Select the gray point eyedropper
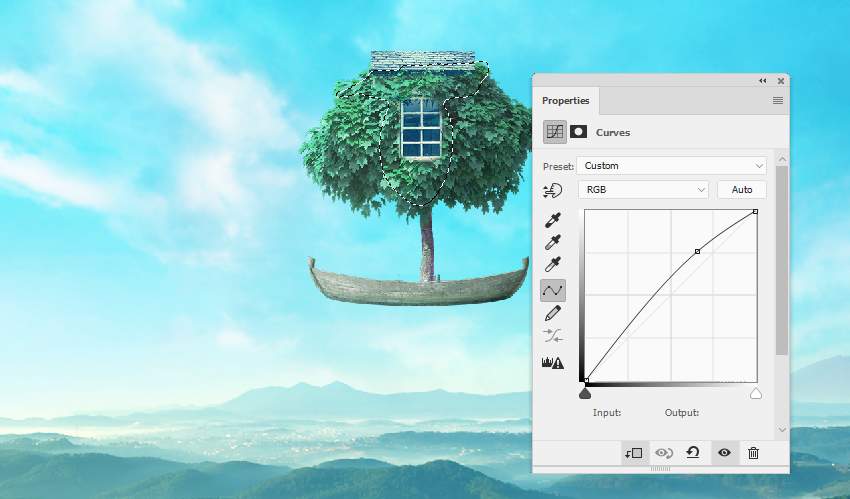Viewport: 850px width, 499px height. 552,242
